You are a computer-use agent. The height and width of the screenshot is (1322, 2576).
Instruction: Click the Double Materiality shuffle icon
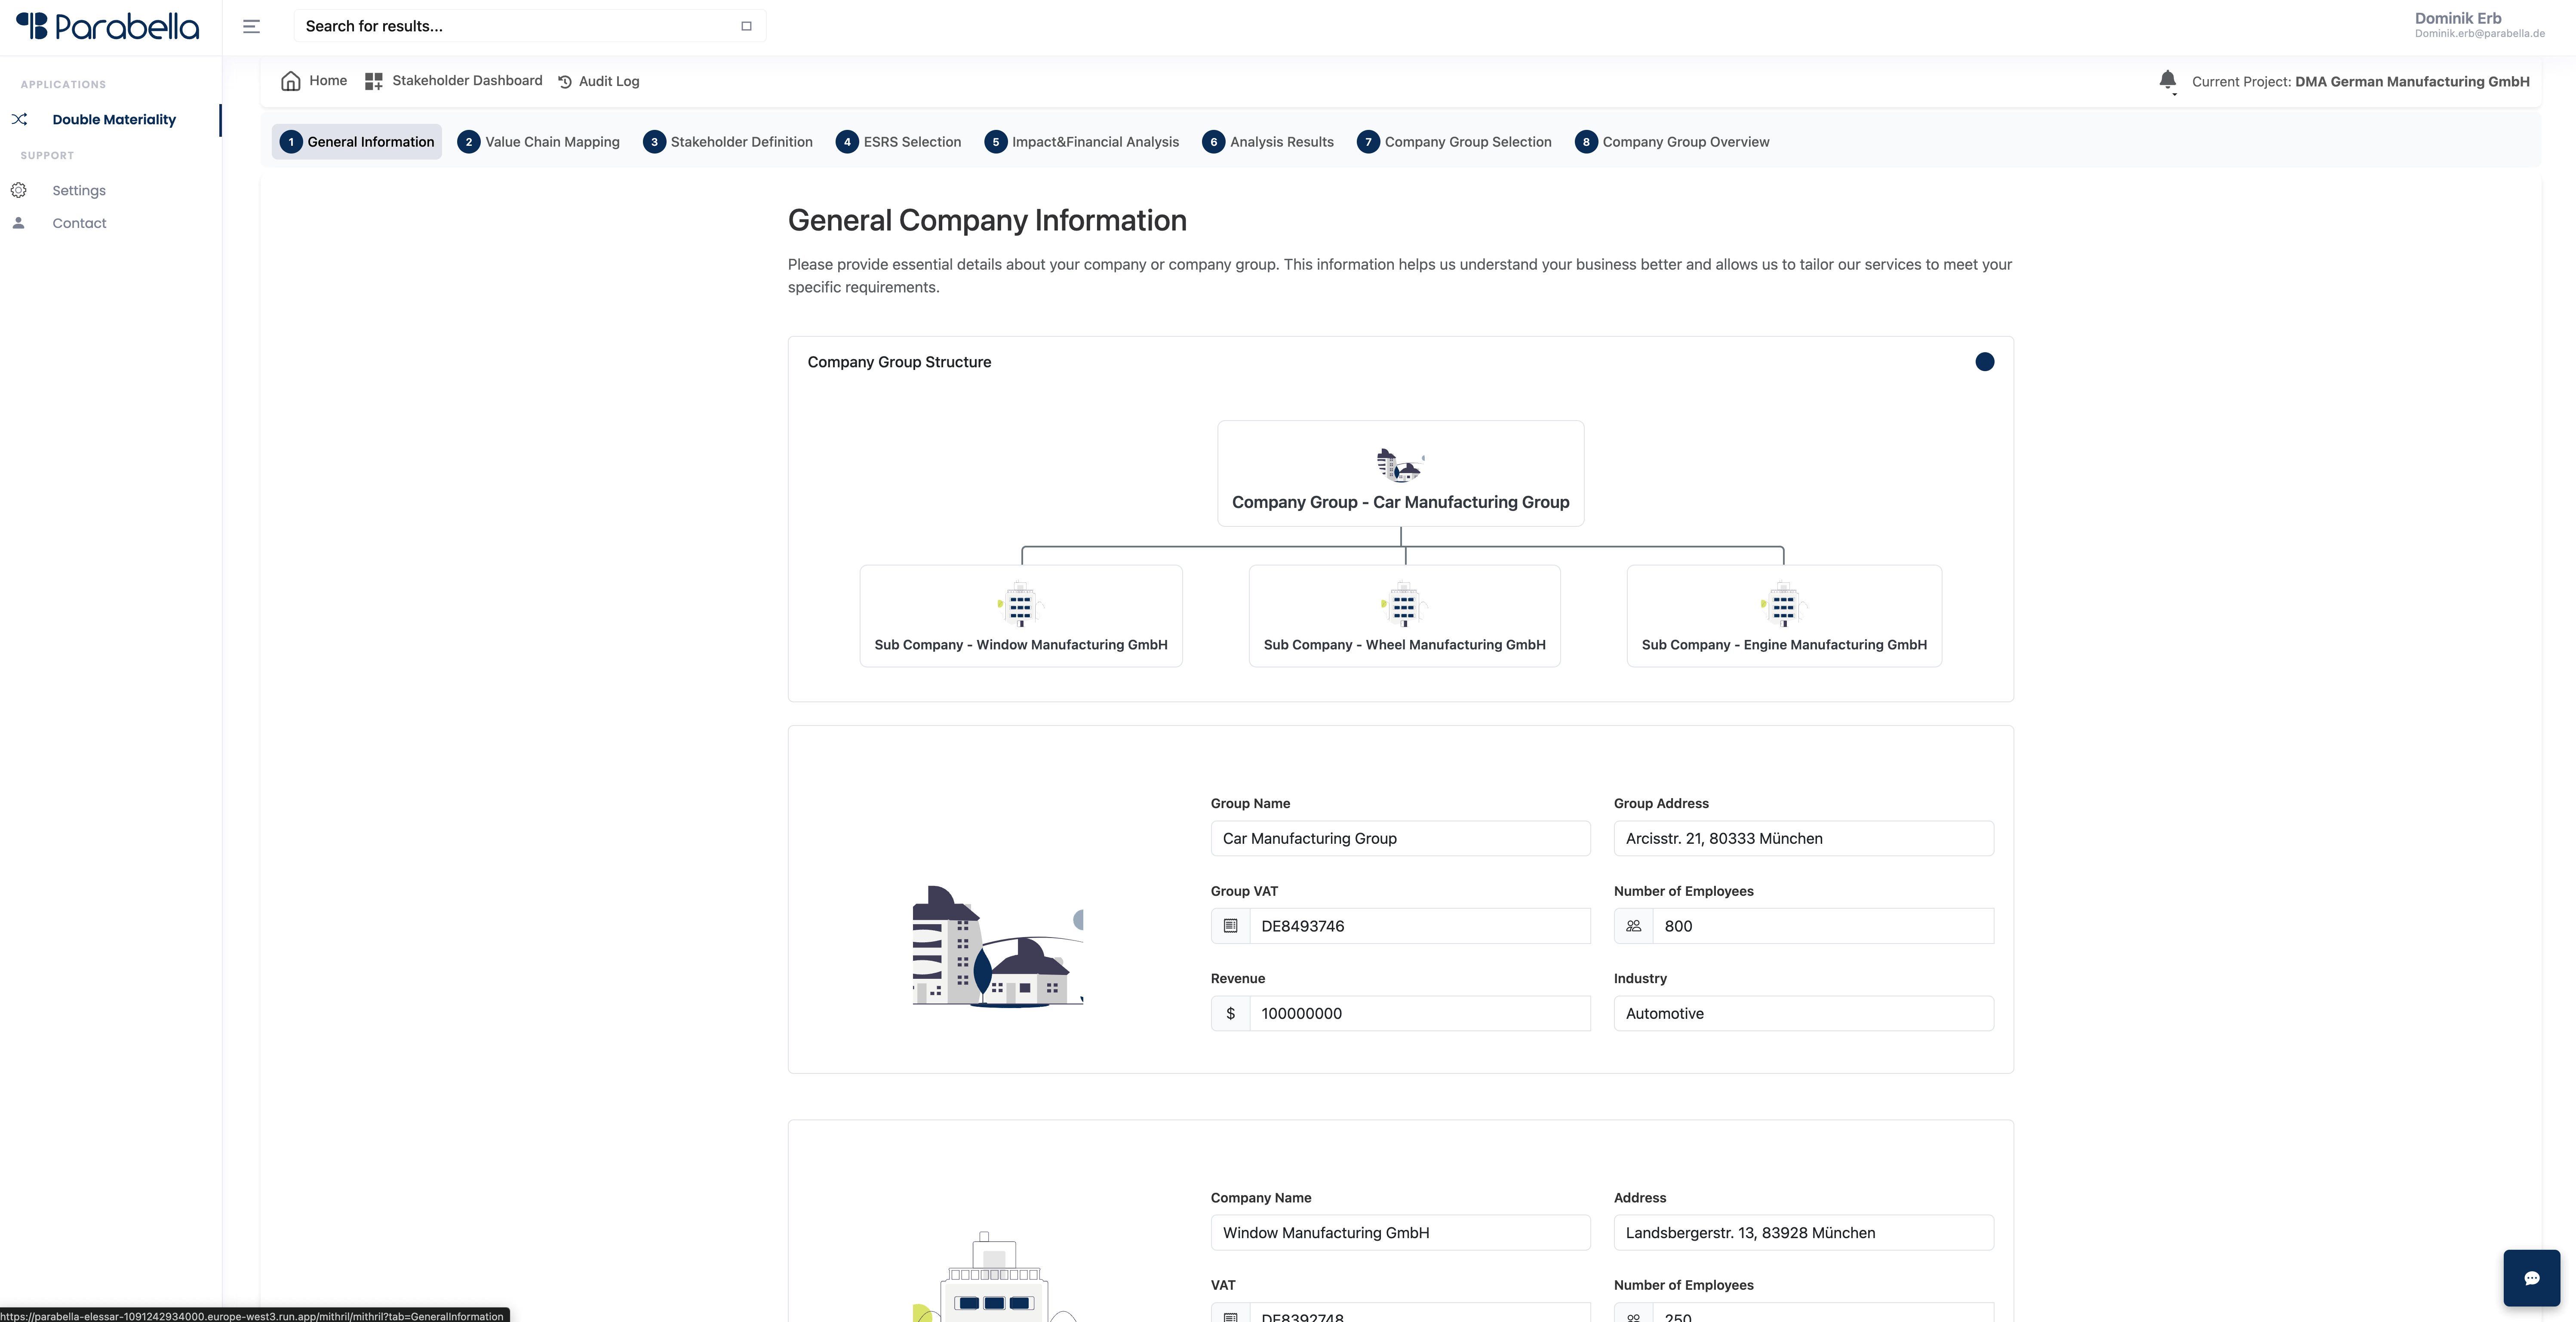pyautogui.click(x=19, y=119)
